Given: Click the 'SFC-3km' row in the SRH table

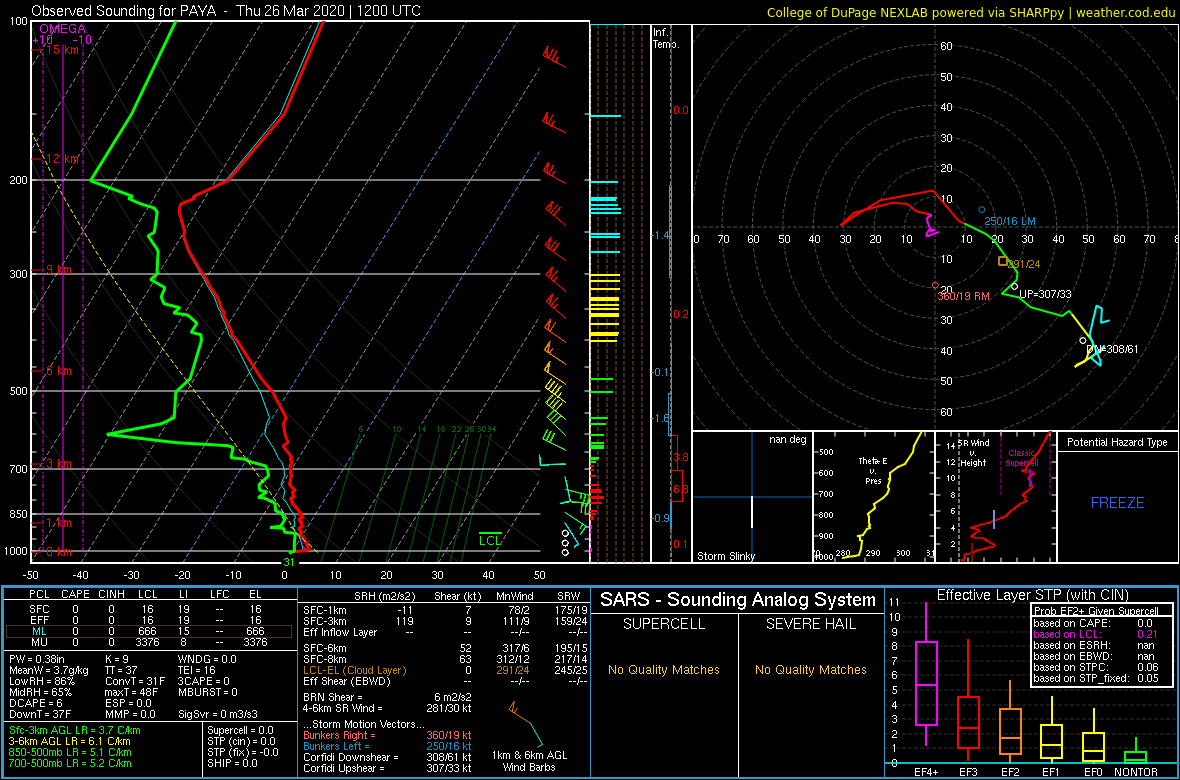Looking at the screenshot, I should tap(442, 620).
